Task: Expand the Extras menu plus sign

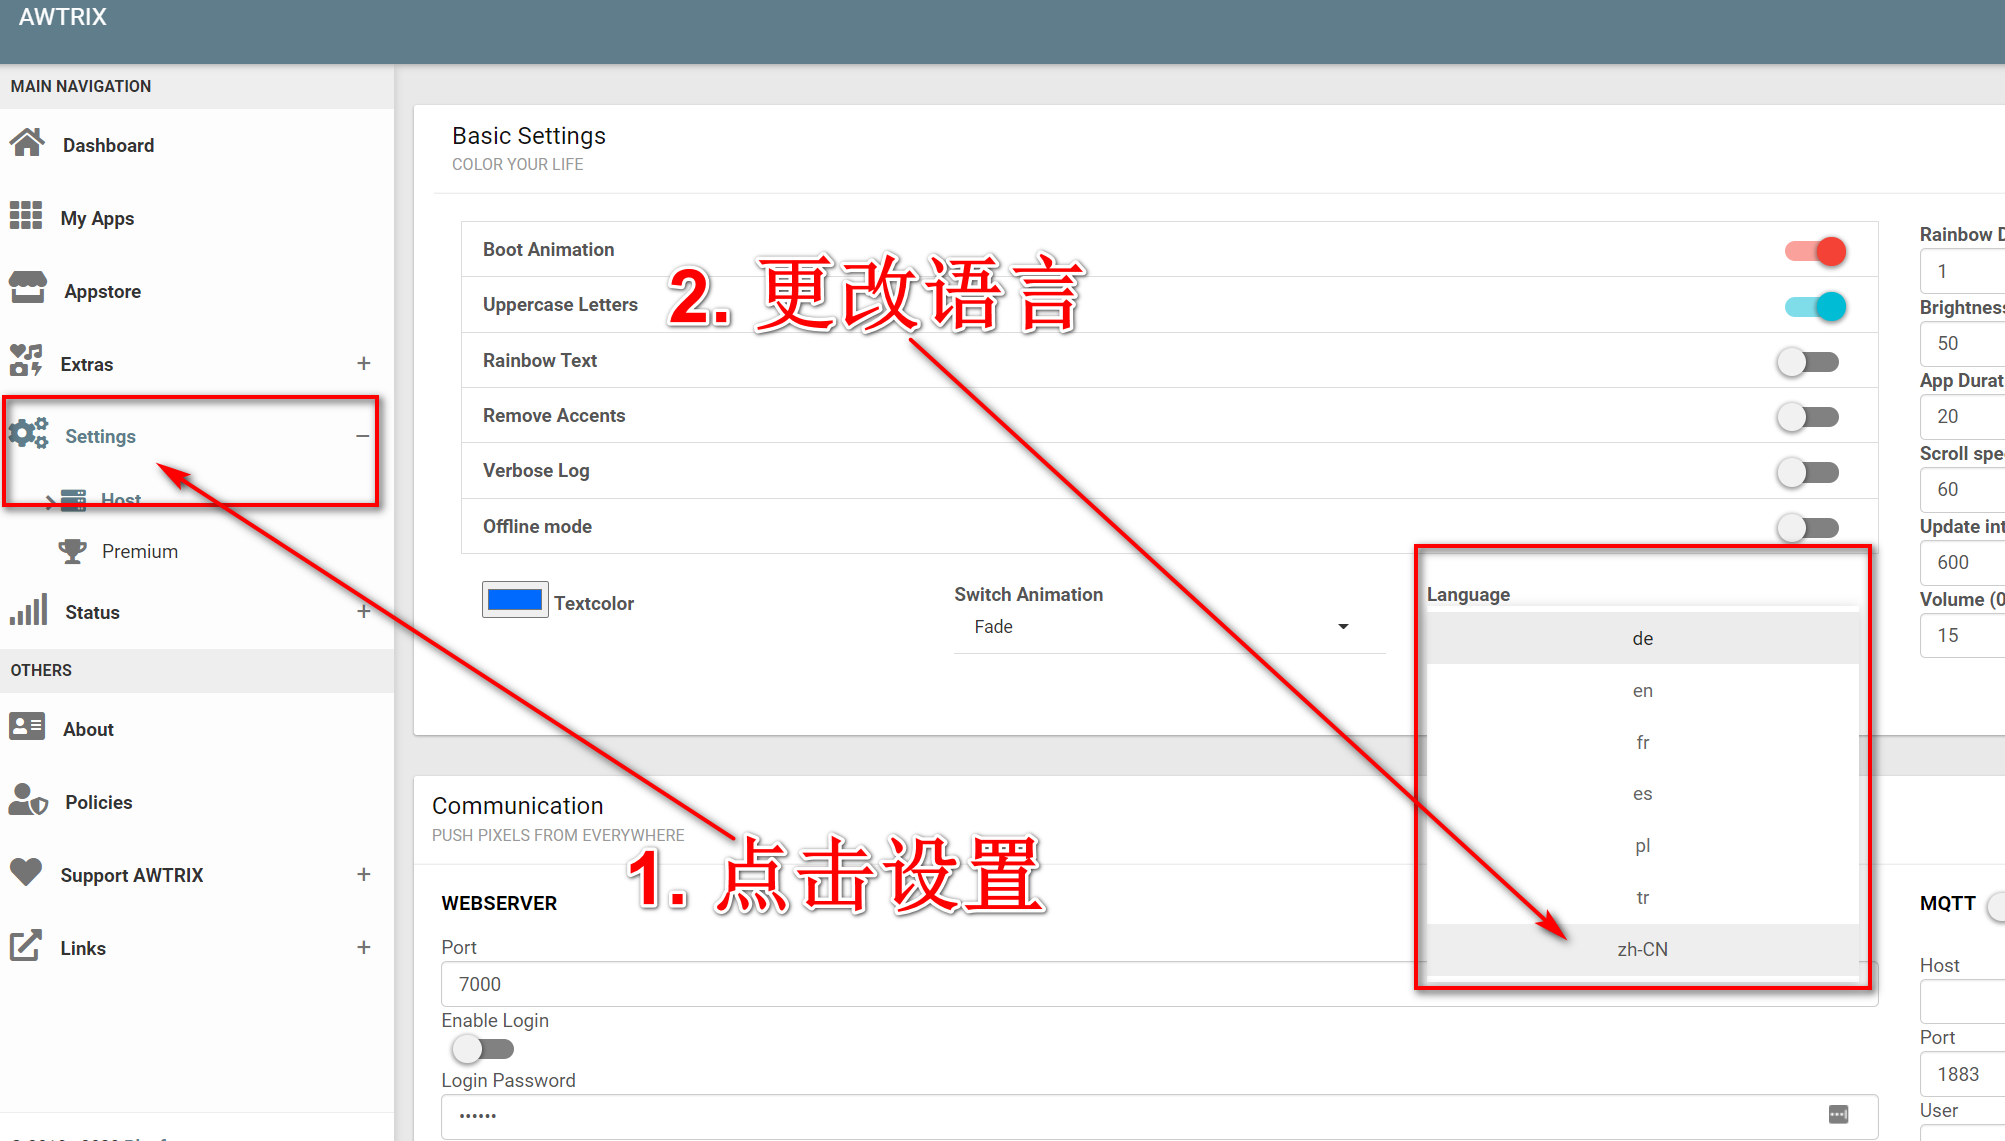Action: 364,363
